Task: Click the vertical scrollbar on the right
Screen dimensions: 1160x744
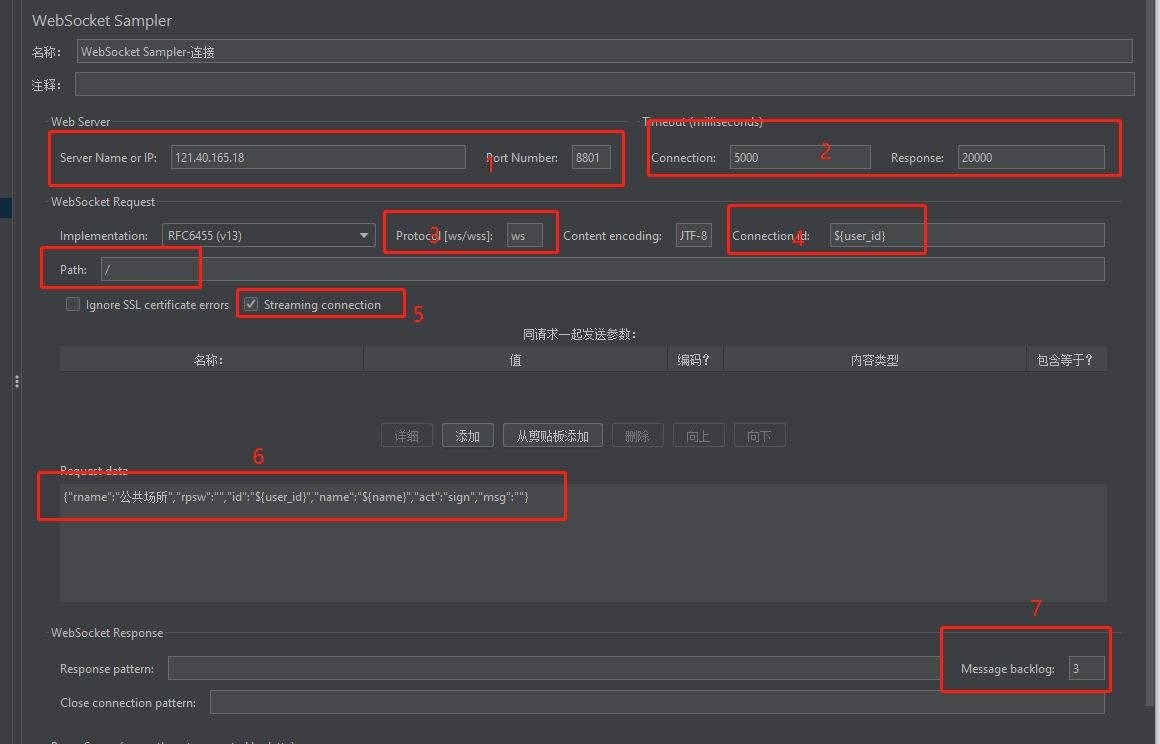Action: tap(1152, 351)
